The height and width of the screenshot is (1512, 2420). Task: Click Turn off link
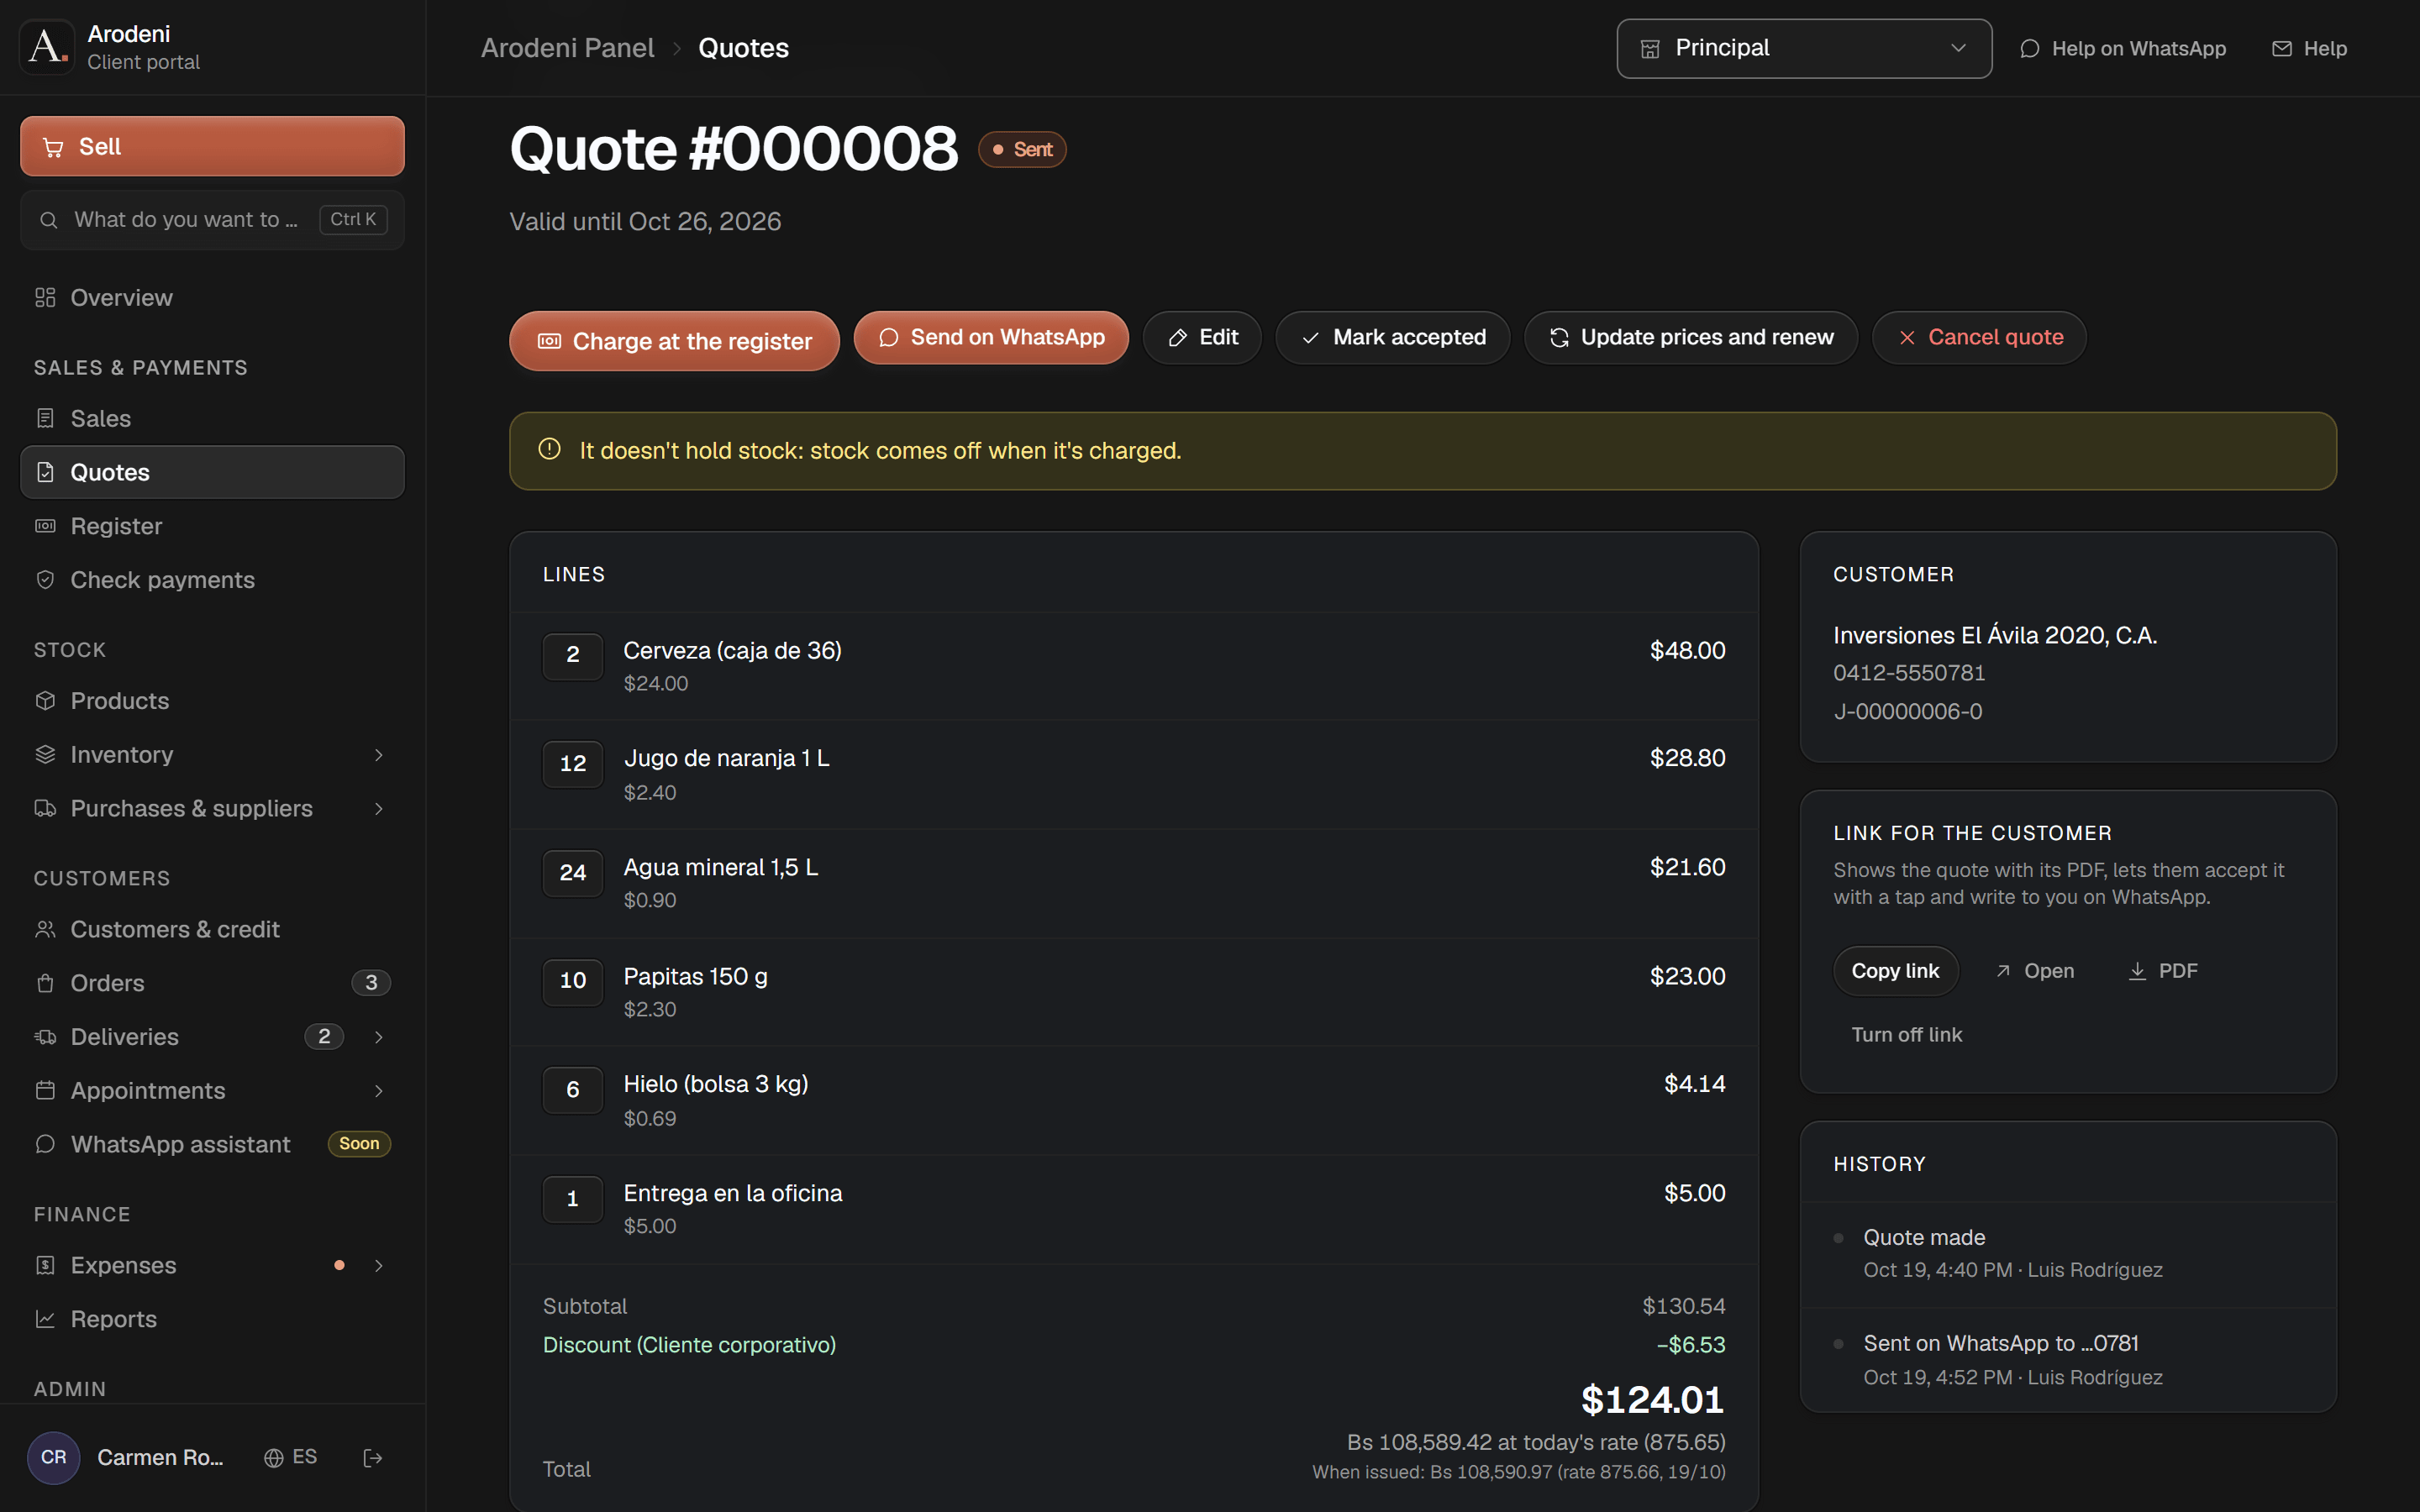click(1906, 1035)
